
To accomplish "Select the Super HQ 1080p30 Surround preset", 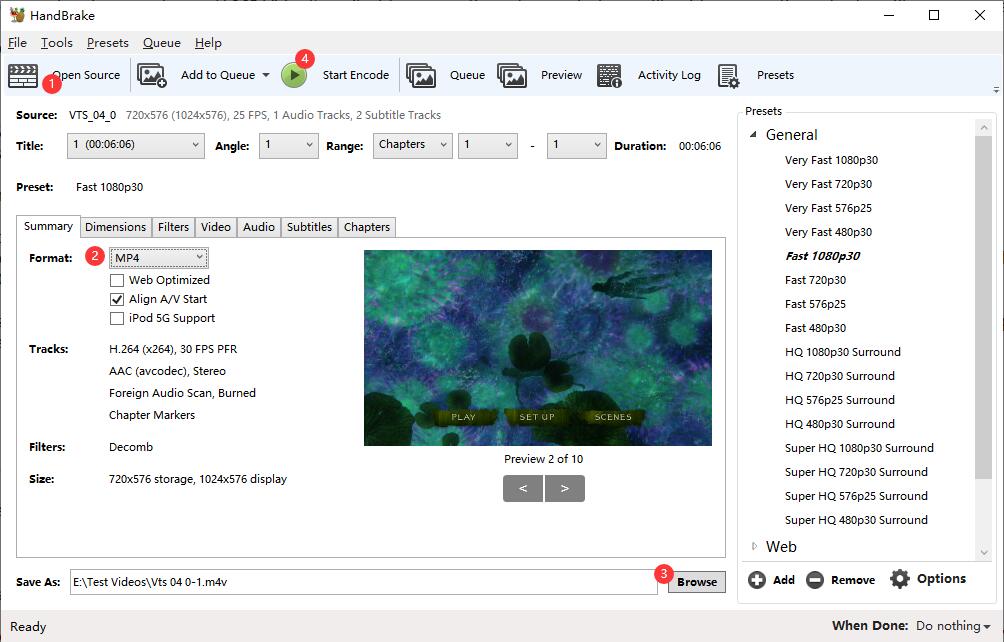I will pyautogui.click(x=859, y=448).
